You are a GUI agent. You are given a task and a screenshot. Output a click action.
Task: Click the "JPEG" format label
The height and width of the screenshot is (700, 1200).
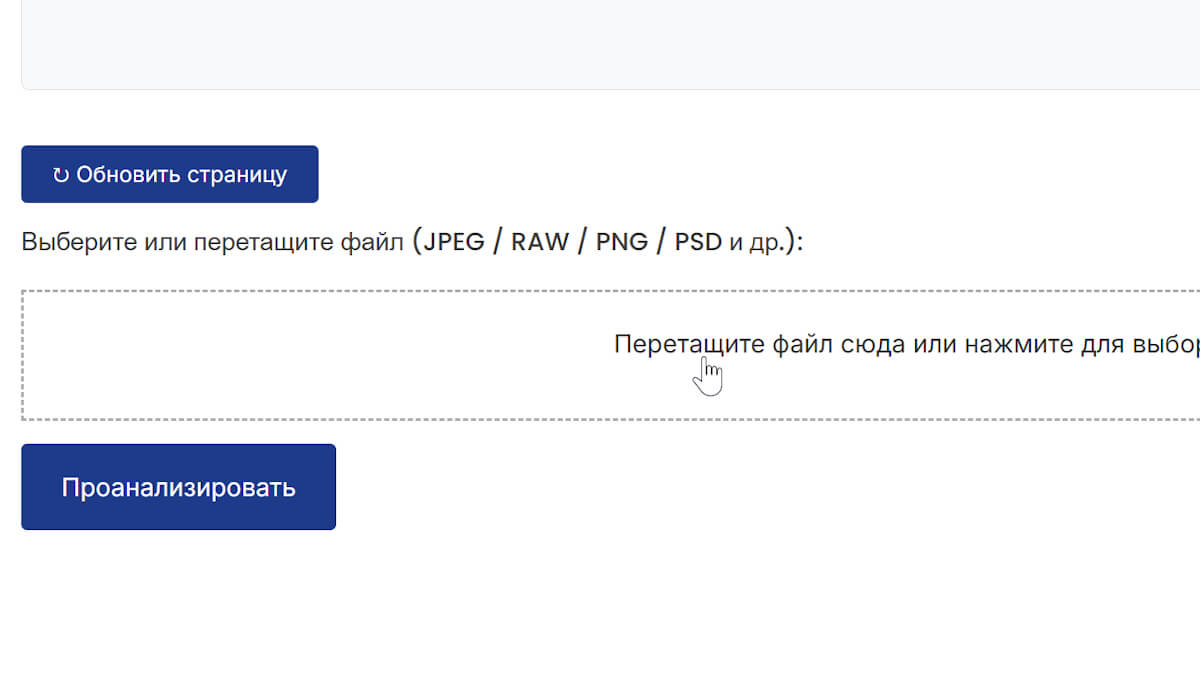[x=455, y=242]
